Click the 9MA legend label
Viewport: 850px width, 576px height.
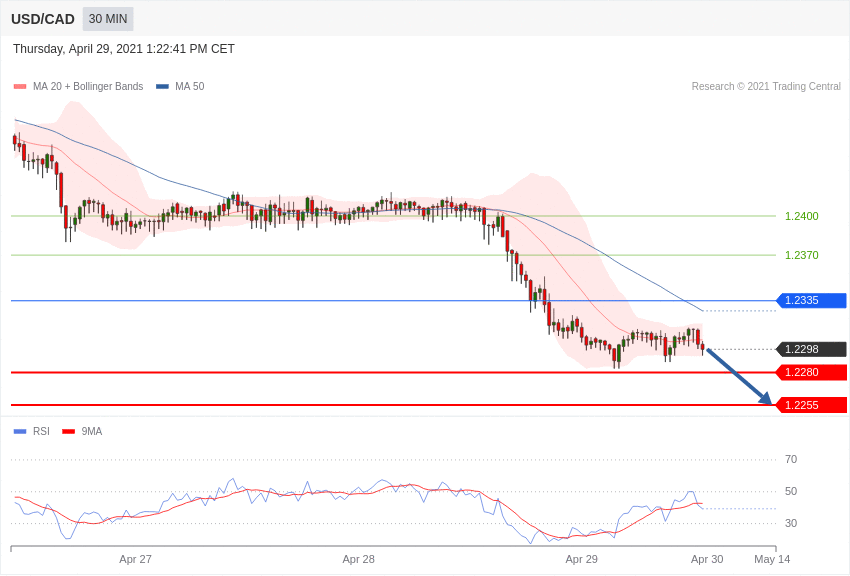pyautogui.click(x=92, y=431)
